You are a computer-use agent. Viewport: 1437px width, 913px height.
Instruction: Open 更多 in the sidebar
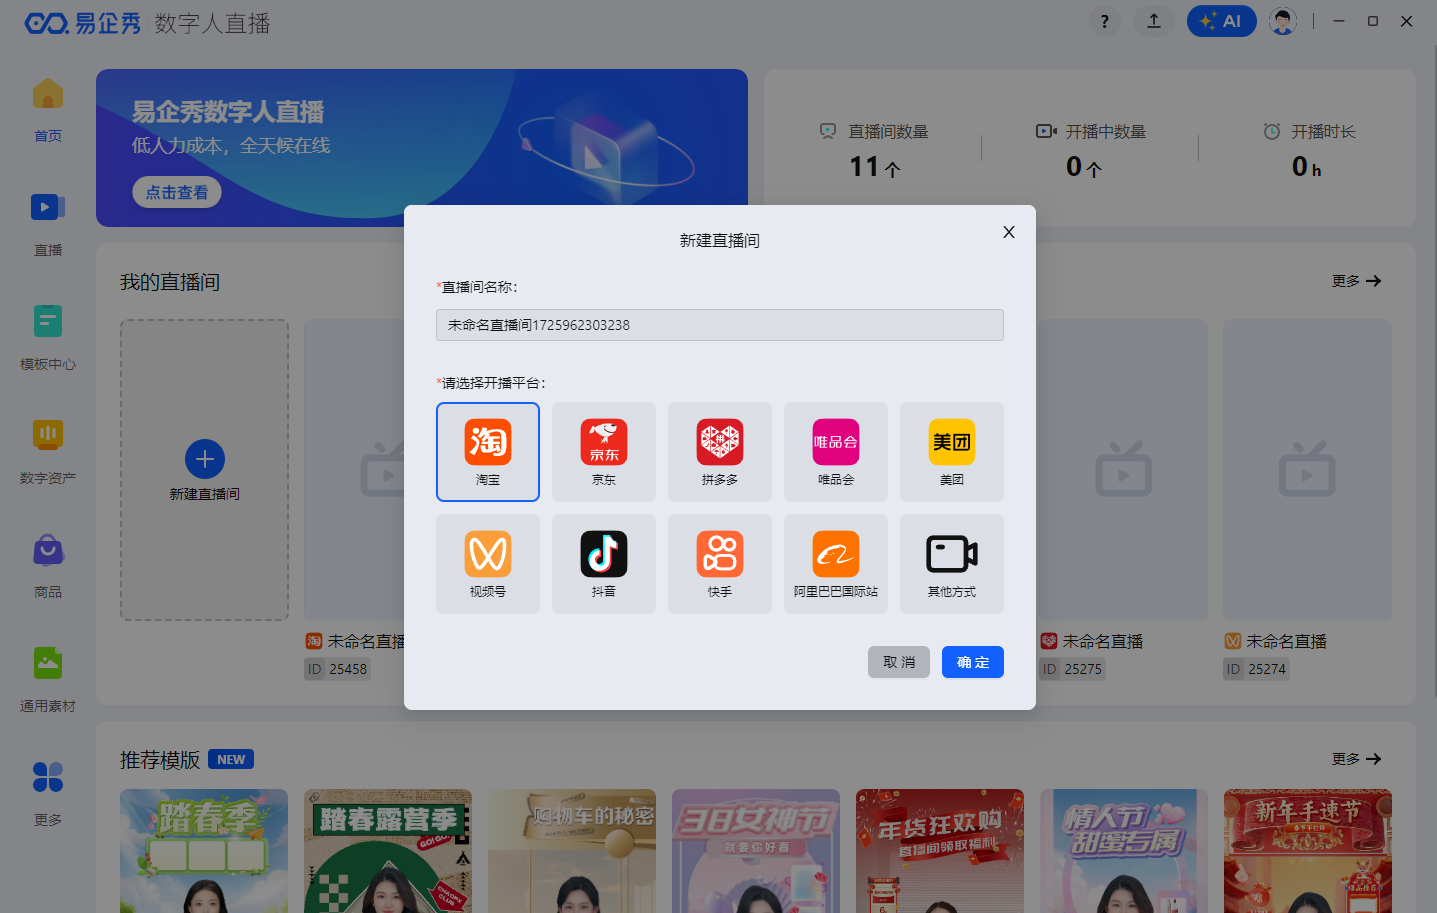coord(48,794)
